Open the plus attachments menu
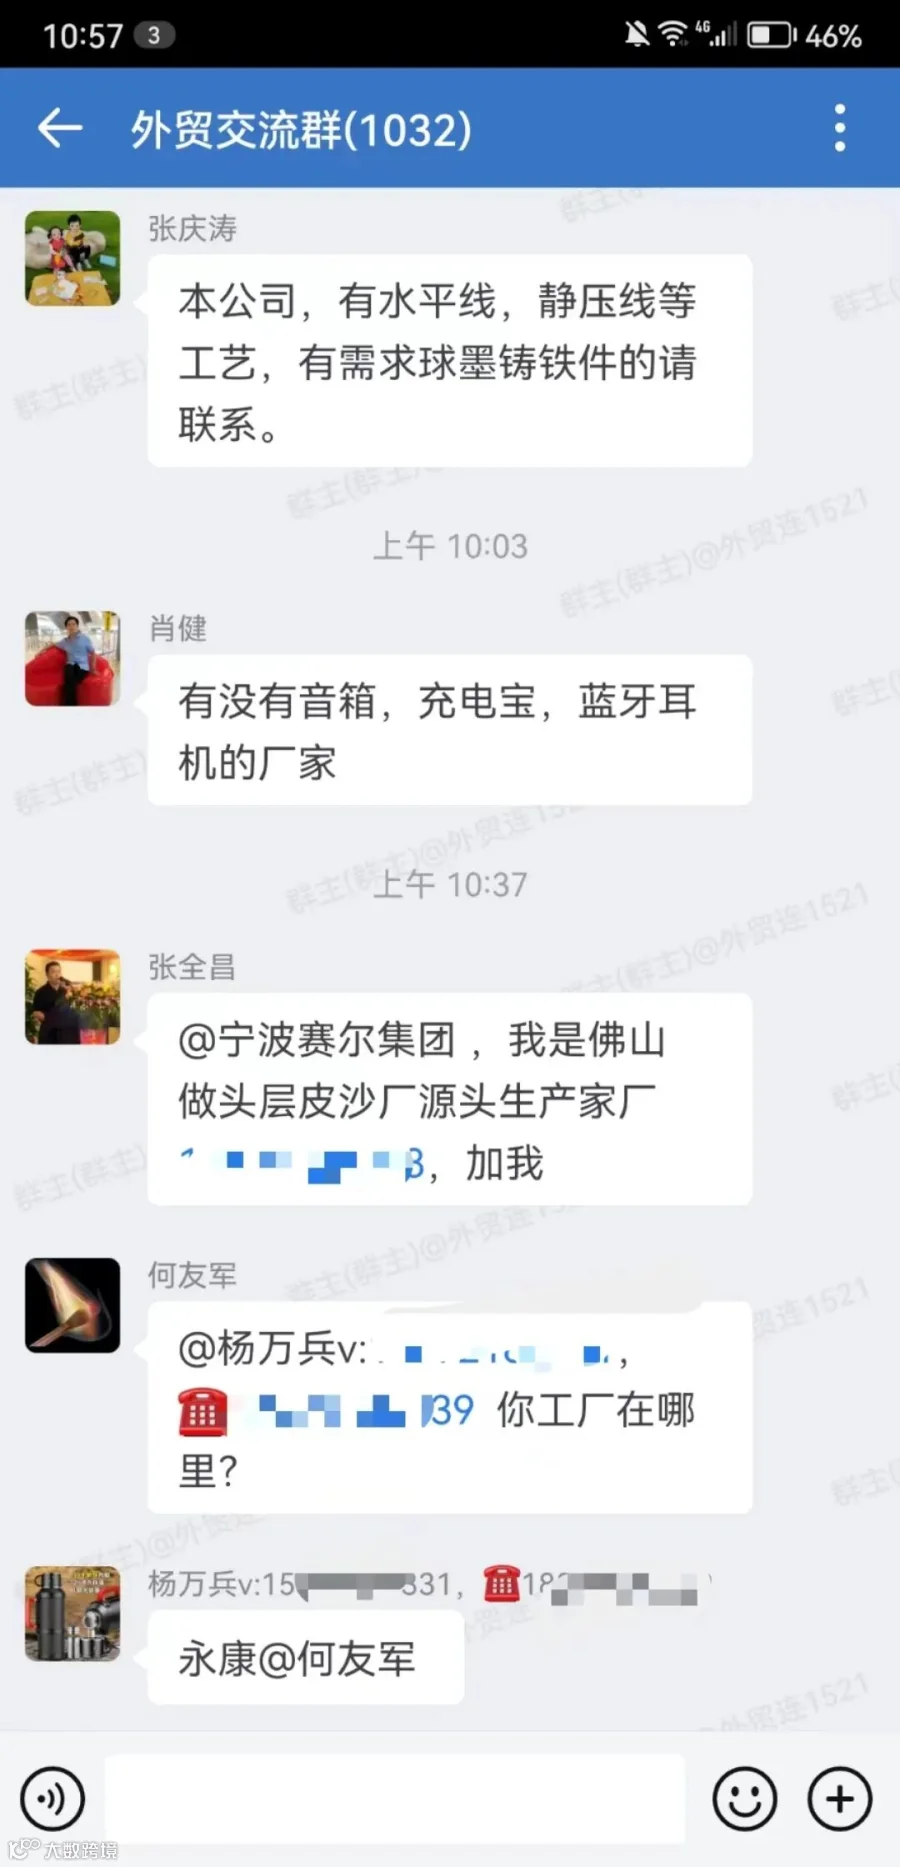900x1867 pixels. point(840,1798)
